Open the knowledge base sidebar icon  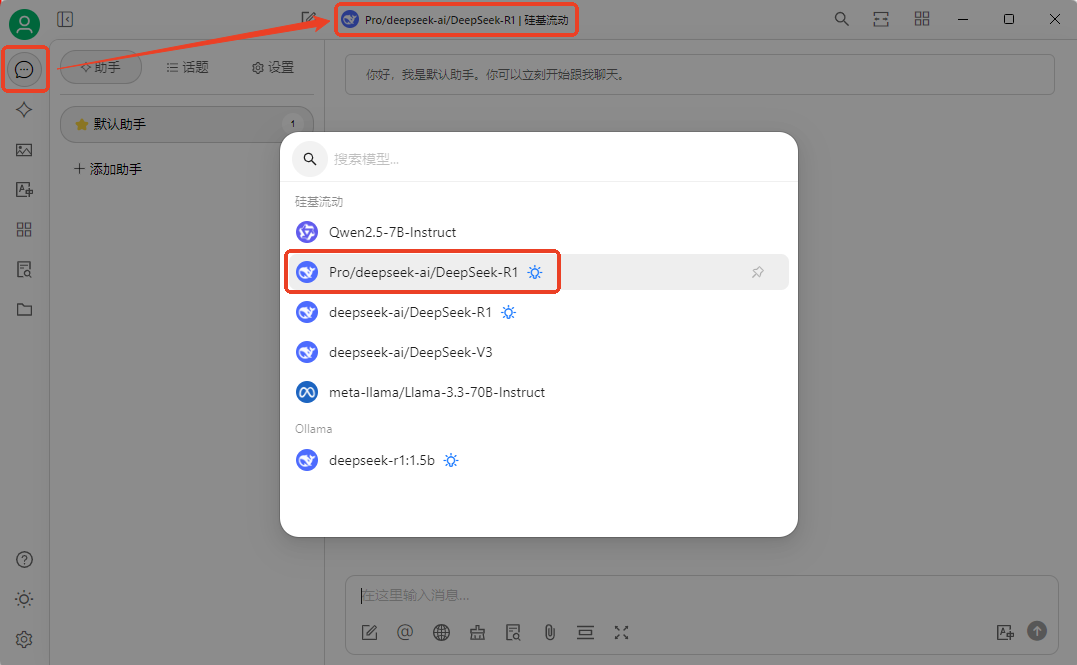24,269
